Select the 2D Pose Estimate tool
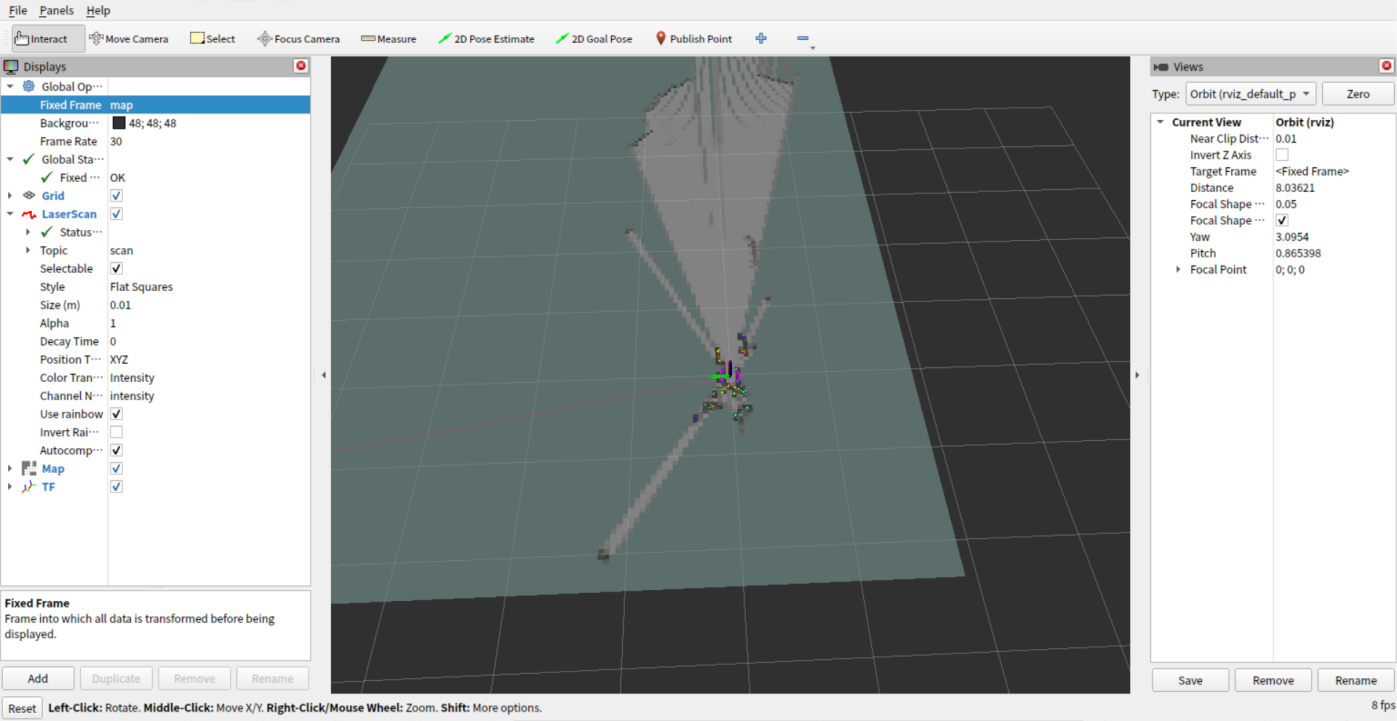 486,39
